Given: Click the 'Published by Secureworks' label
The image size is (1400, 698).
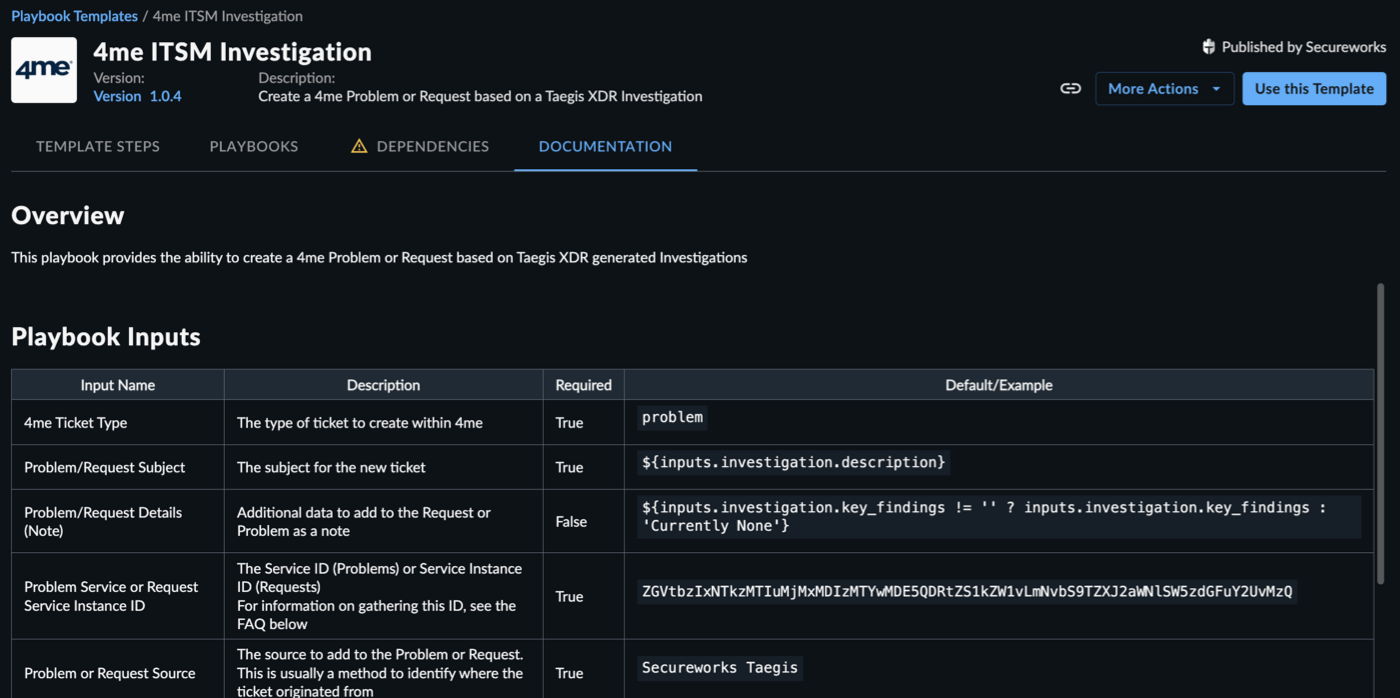Looking at the screenshot, I should pyautogui.click(x=1304, y=47).
